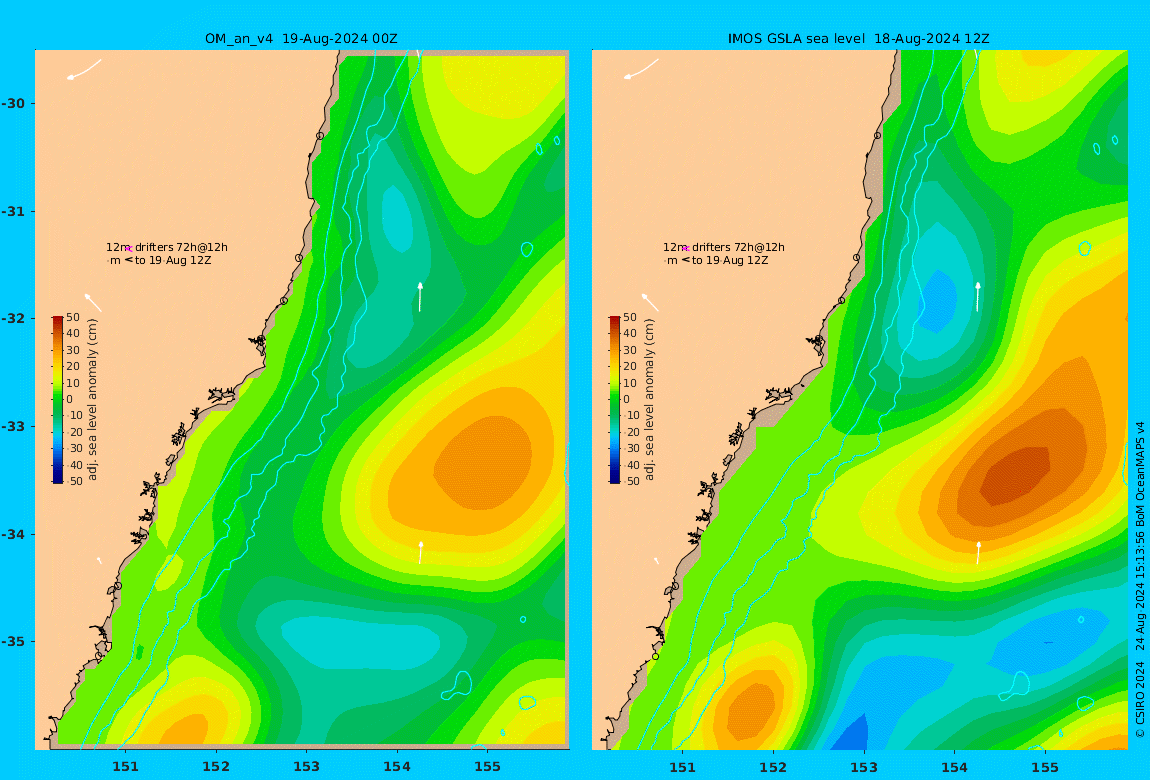Click white curved arrow at top-left of right map land

641,70
